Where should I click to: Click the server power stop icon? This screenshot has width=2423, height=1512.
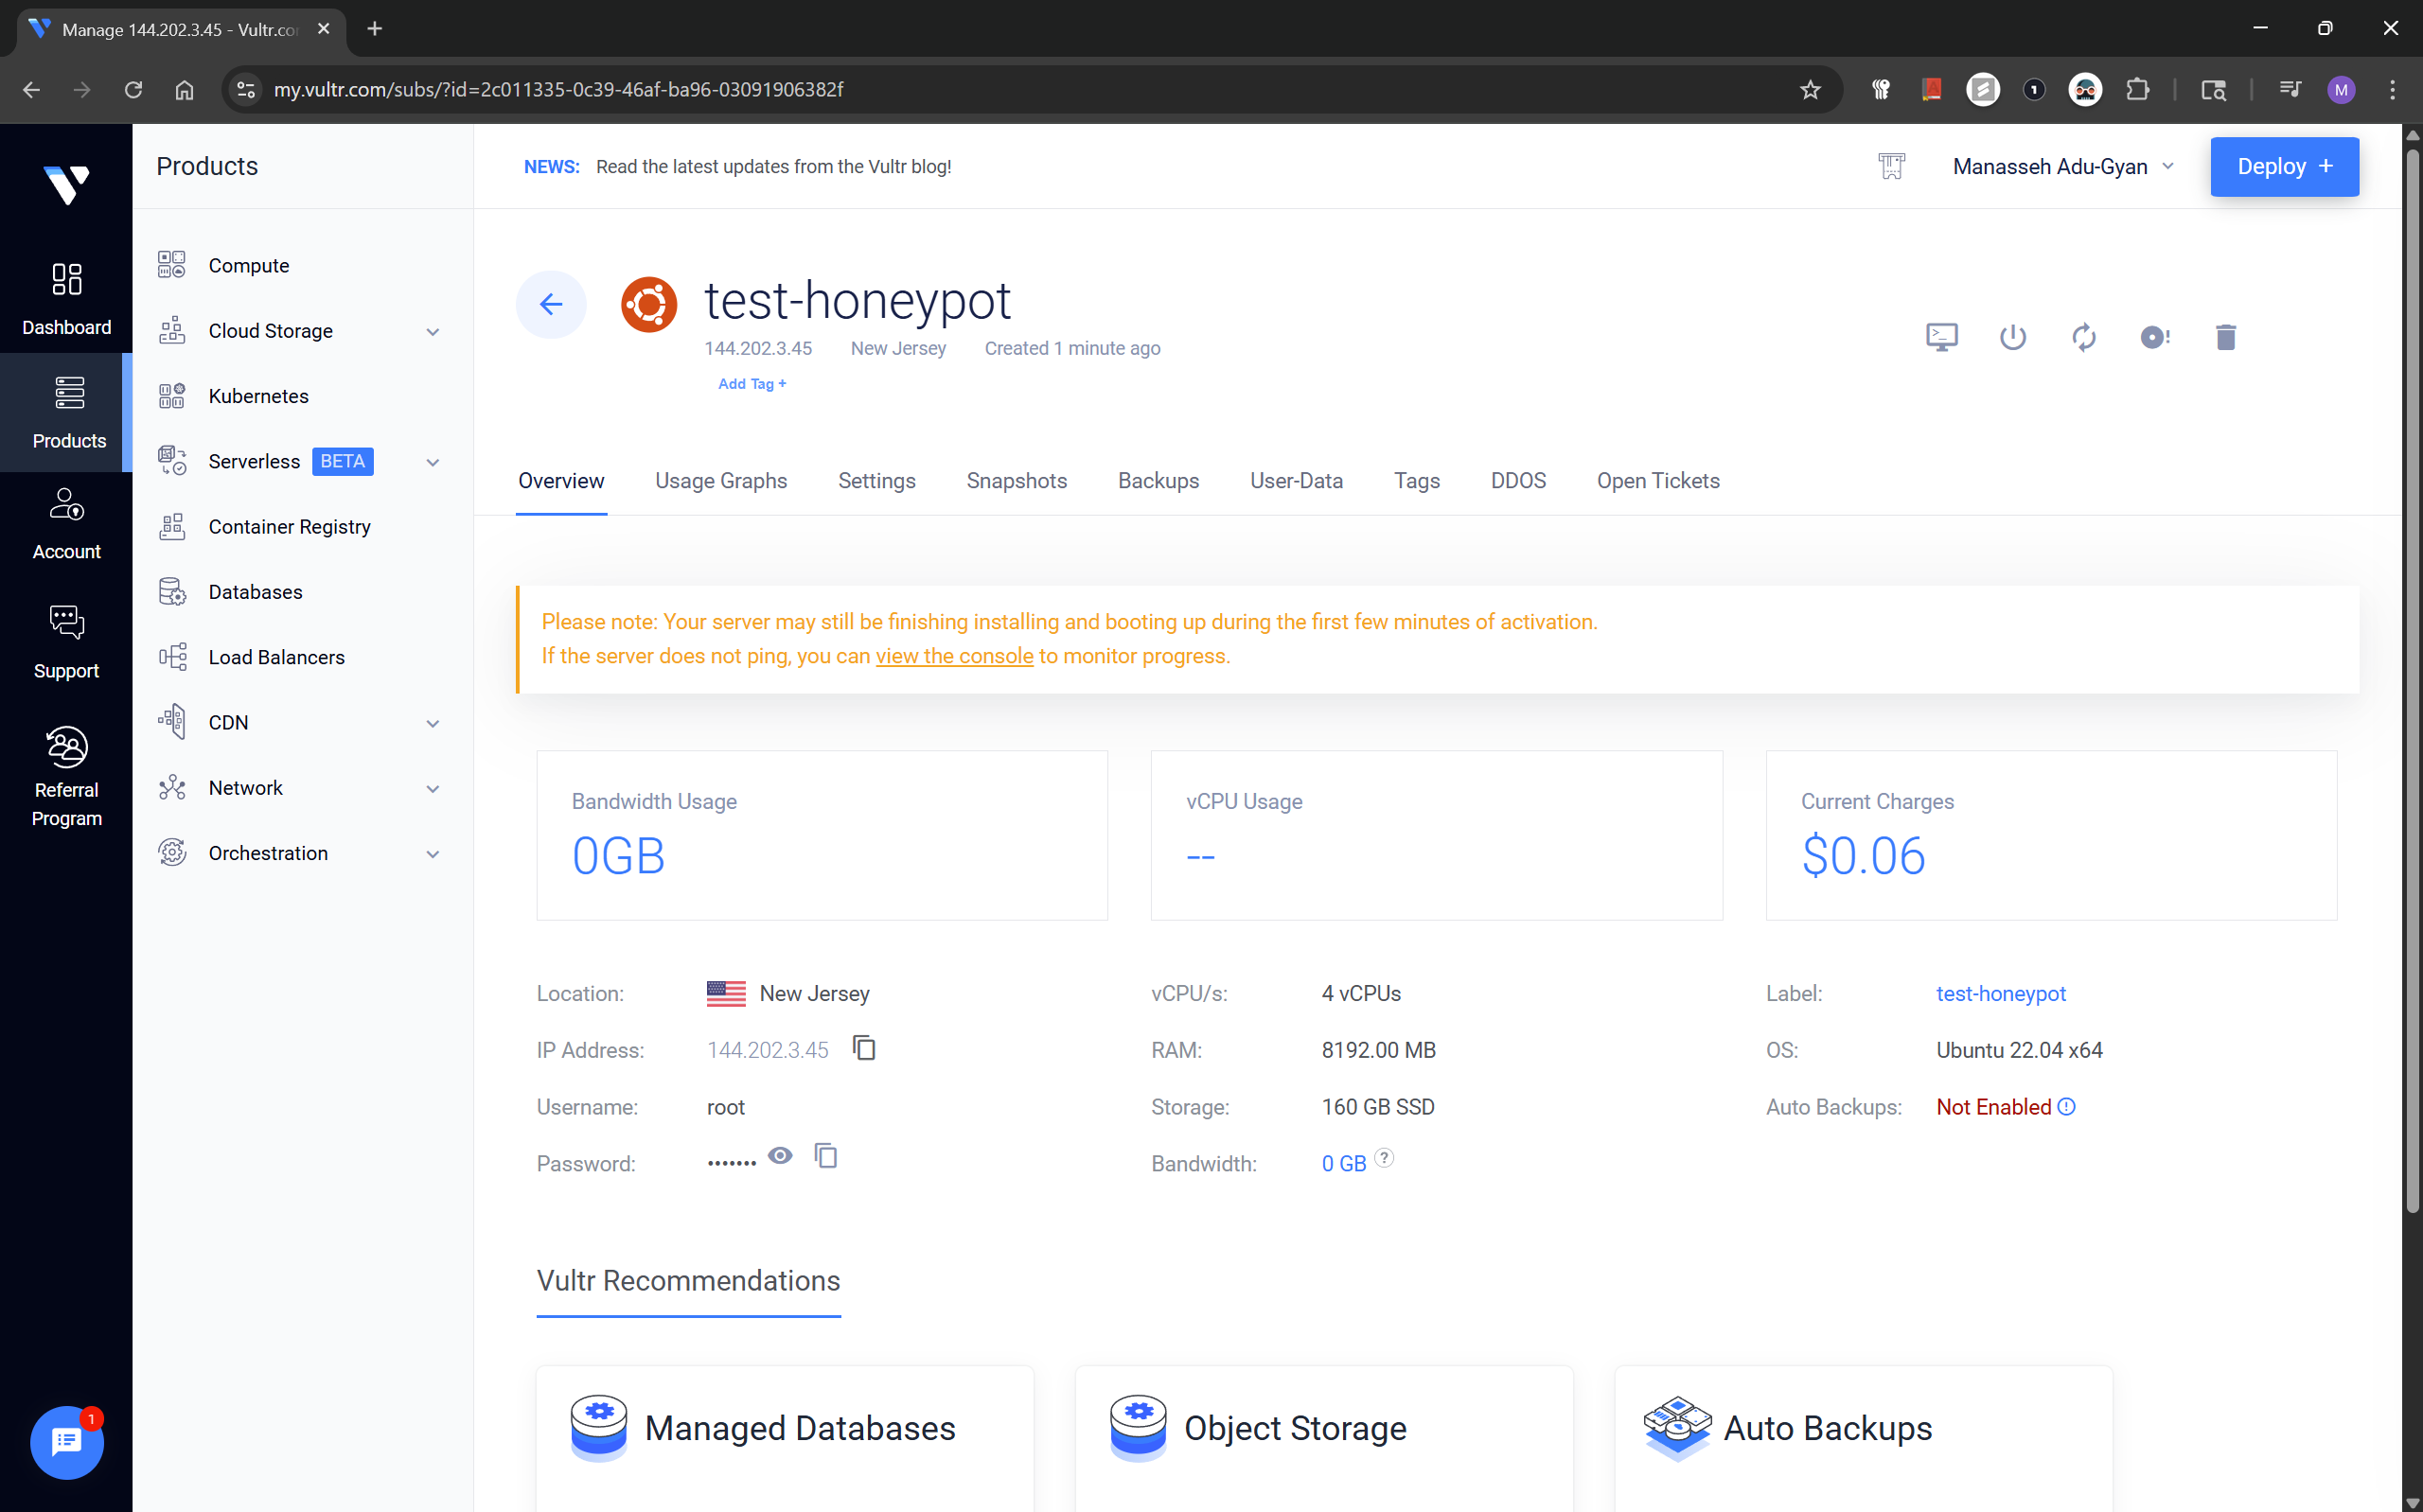(2012, 337)
